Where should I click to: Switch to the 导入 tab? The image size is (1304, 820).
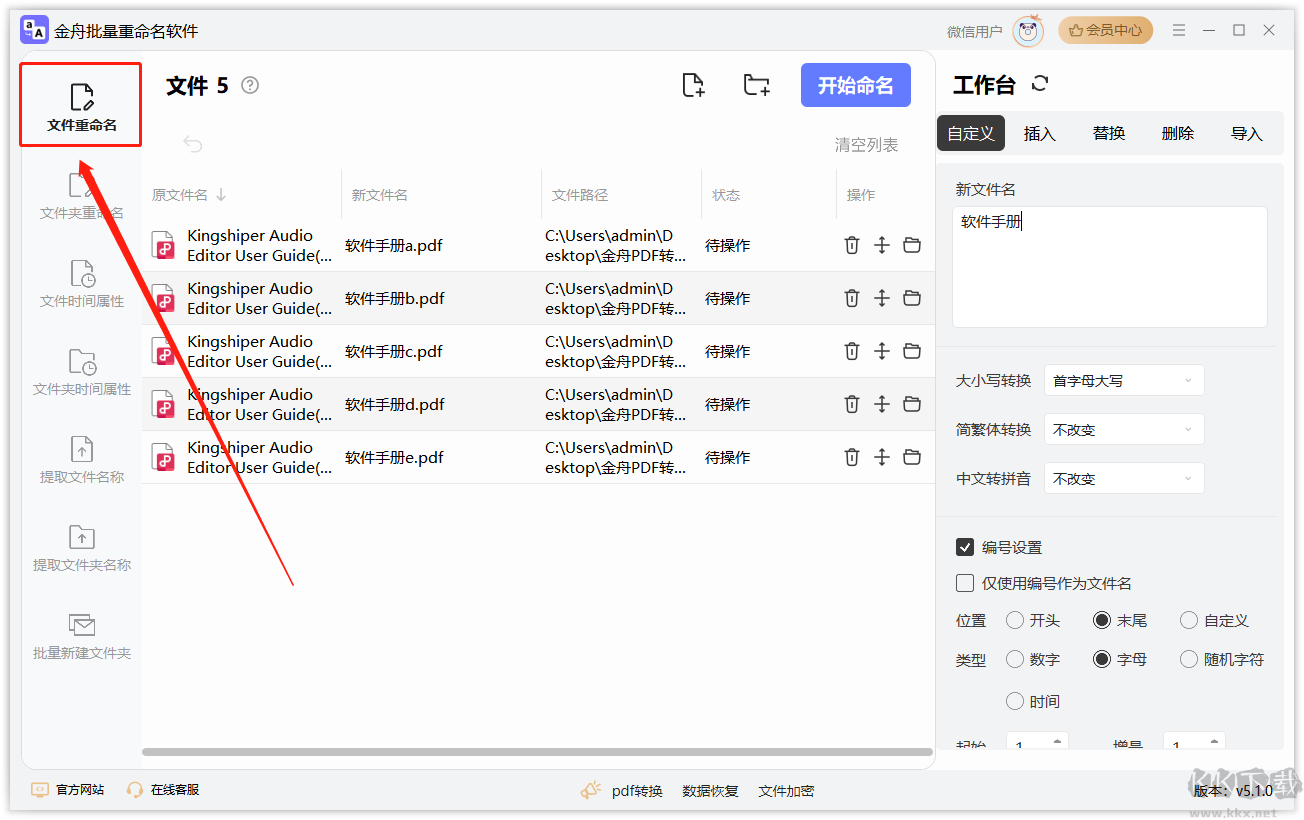coord(1247,132)
